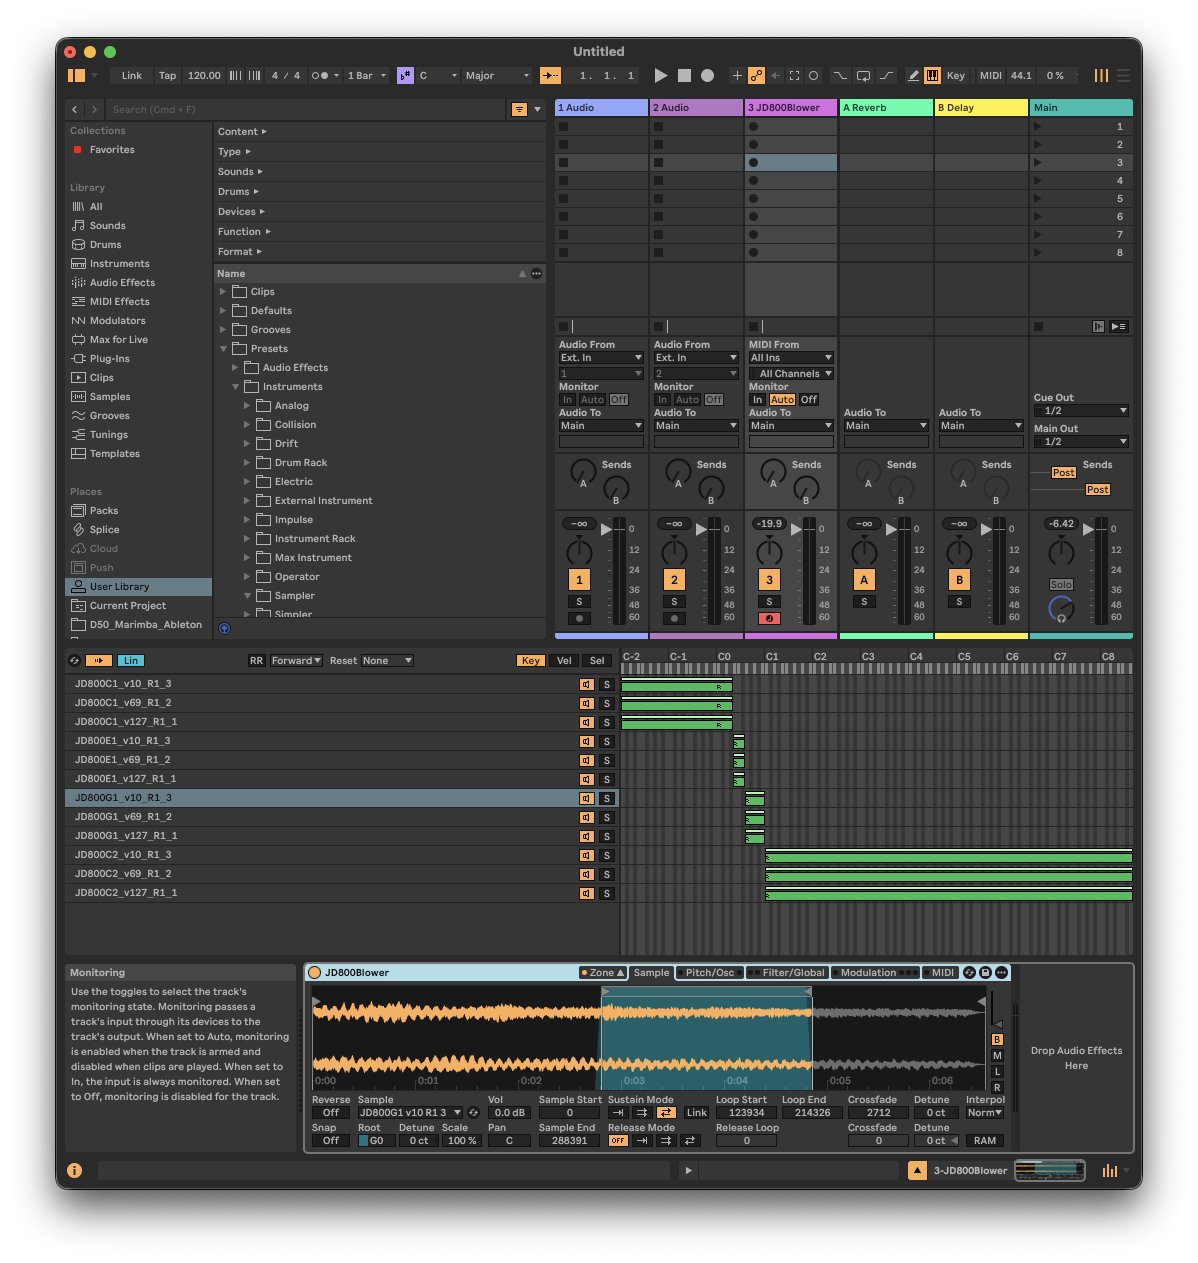Toggle the Automation Arm button
The width and height of the screenshot is (1198, 1263).
tap(756, 75)
